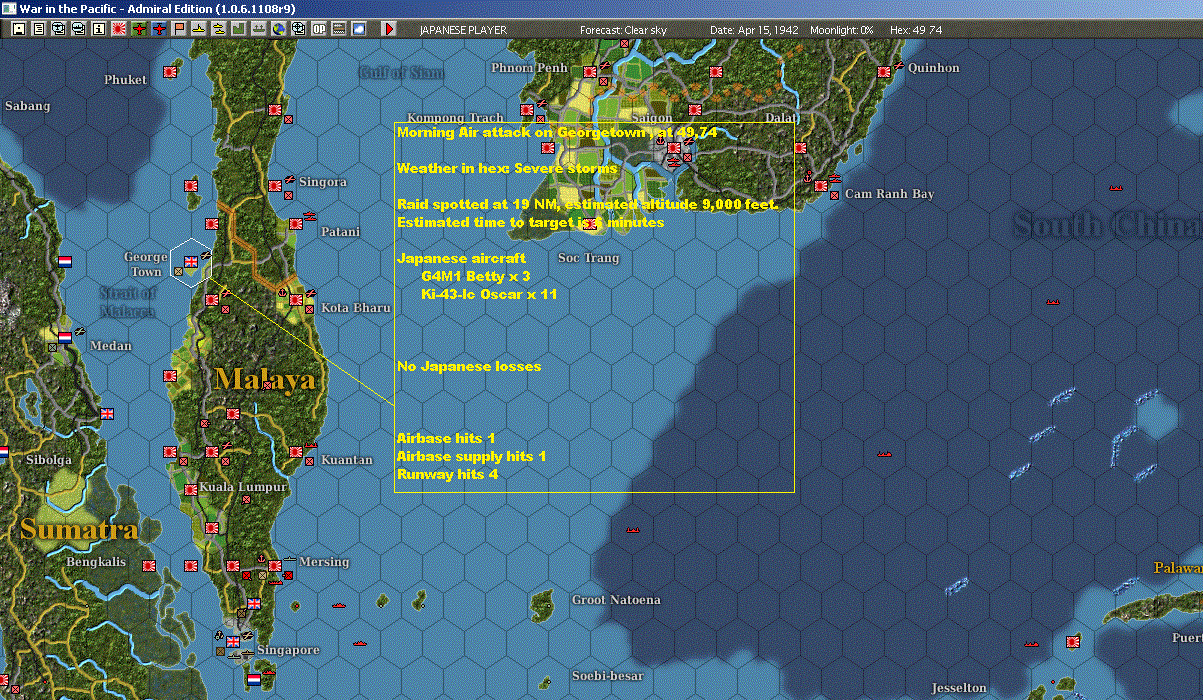The image size is (1203, 700).
Task: Click the 'Jesselton' map label
Action: tap(959, 688)
